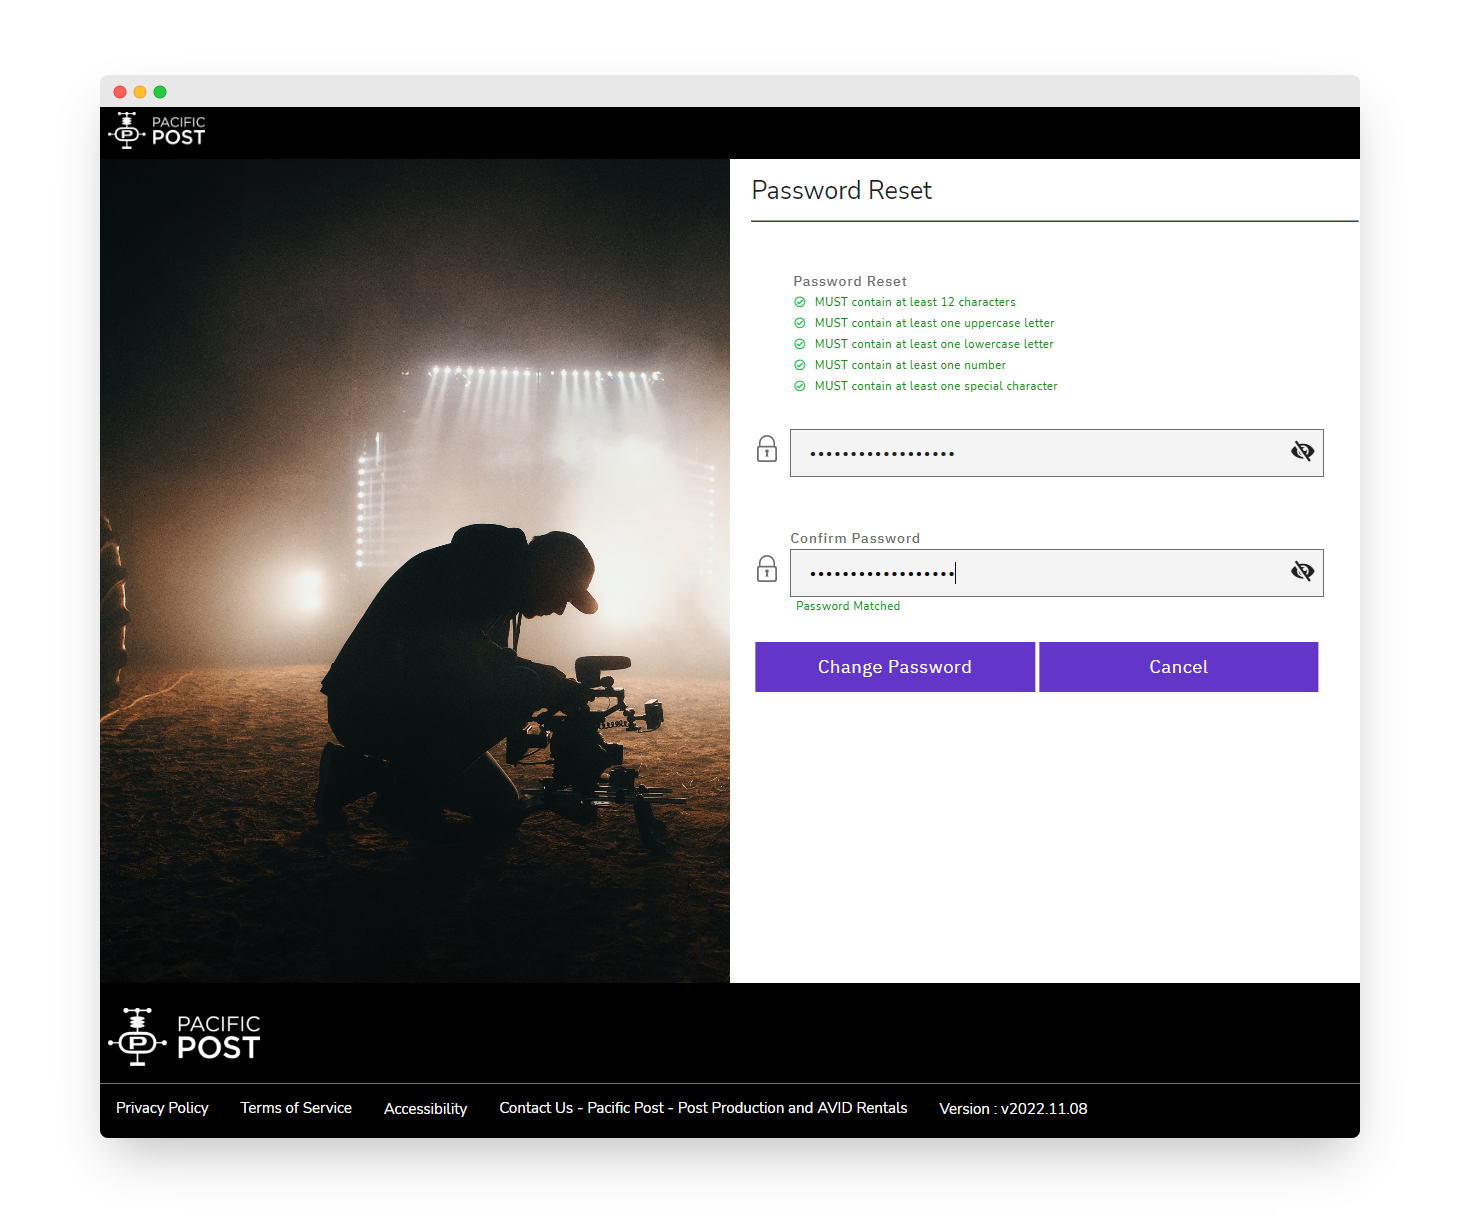Click the checkmark icon for uppercase letter rule
Viewport: 1460px width, 1213px height.
point(800,323)
